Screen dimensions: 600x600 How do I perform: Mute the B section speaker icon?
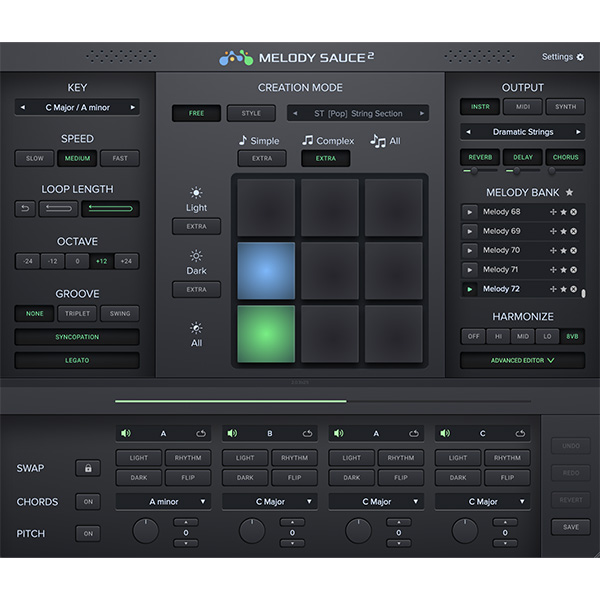232,433
